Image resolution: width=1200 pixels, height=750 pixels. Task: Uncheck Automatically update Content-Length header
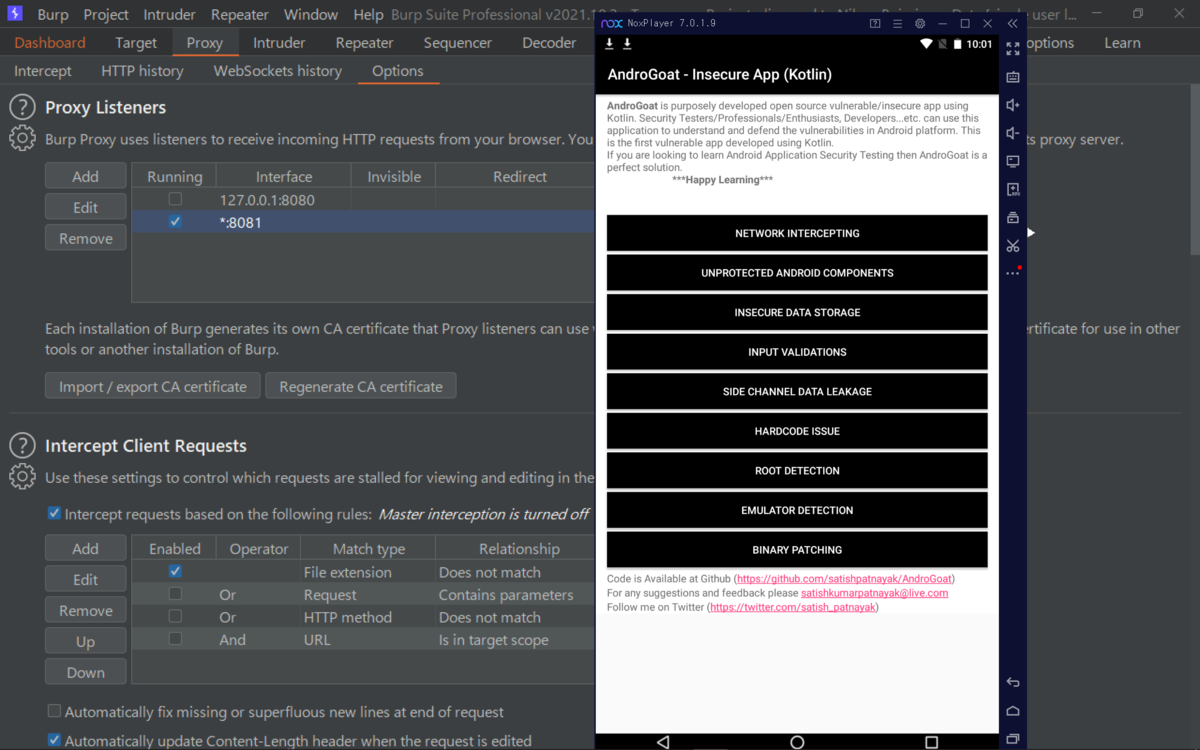[x=54, y=741]
